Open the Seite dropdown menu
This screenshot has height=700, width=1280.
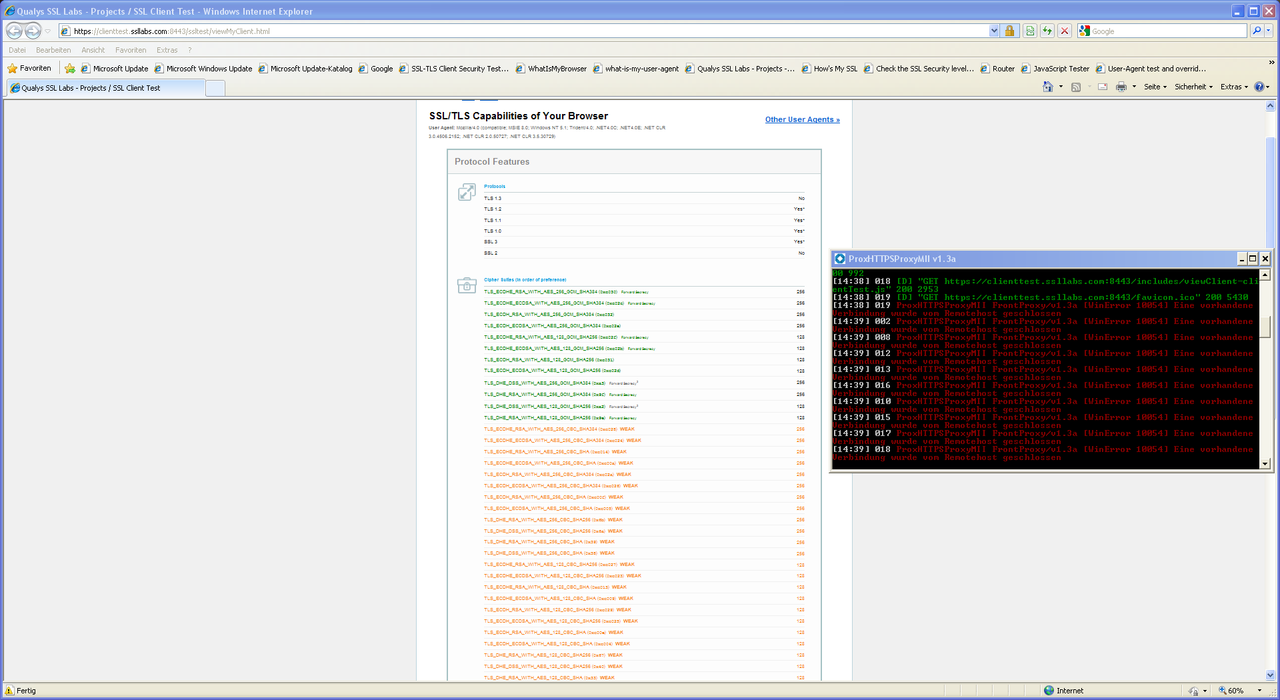click(x=1155, y=87)
